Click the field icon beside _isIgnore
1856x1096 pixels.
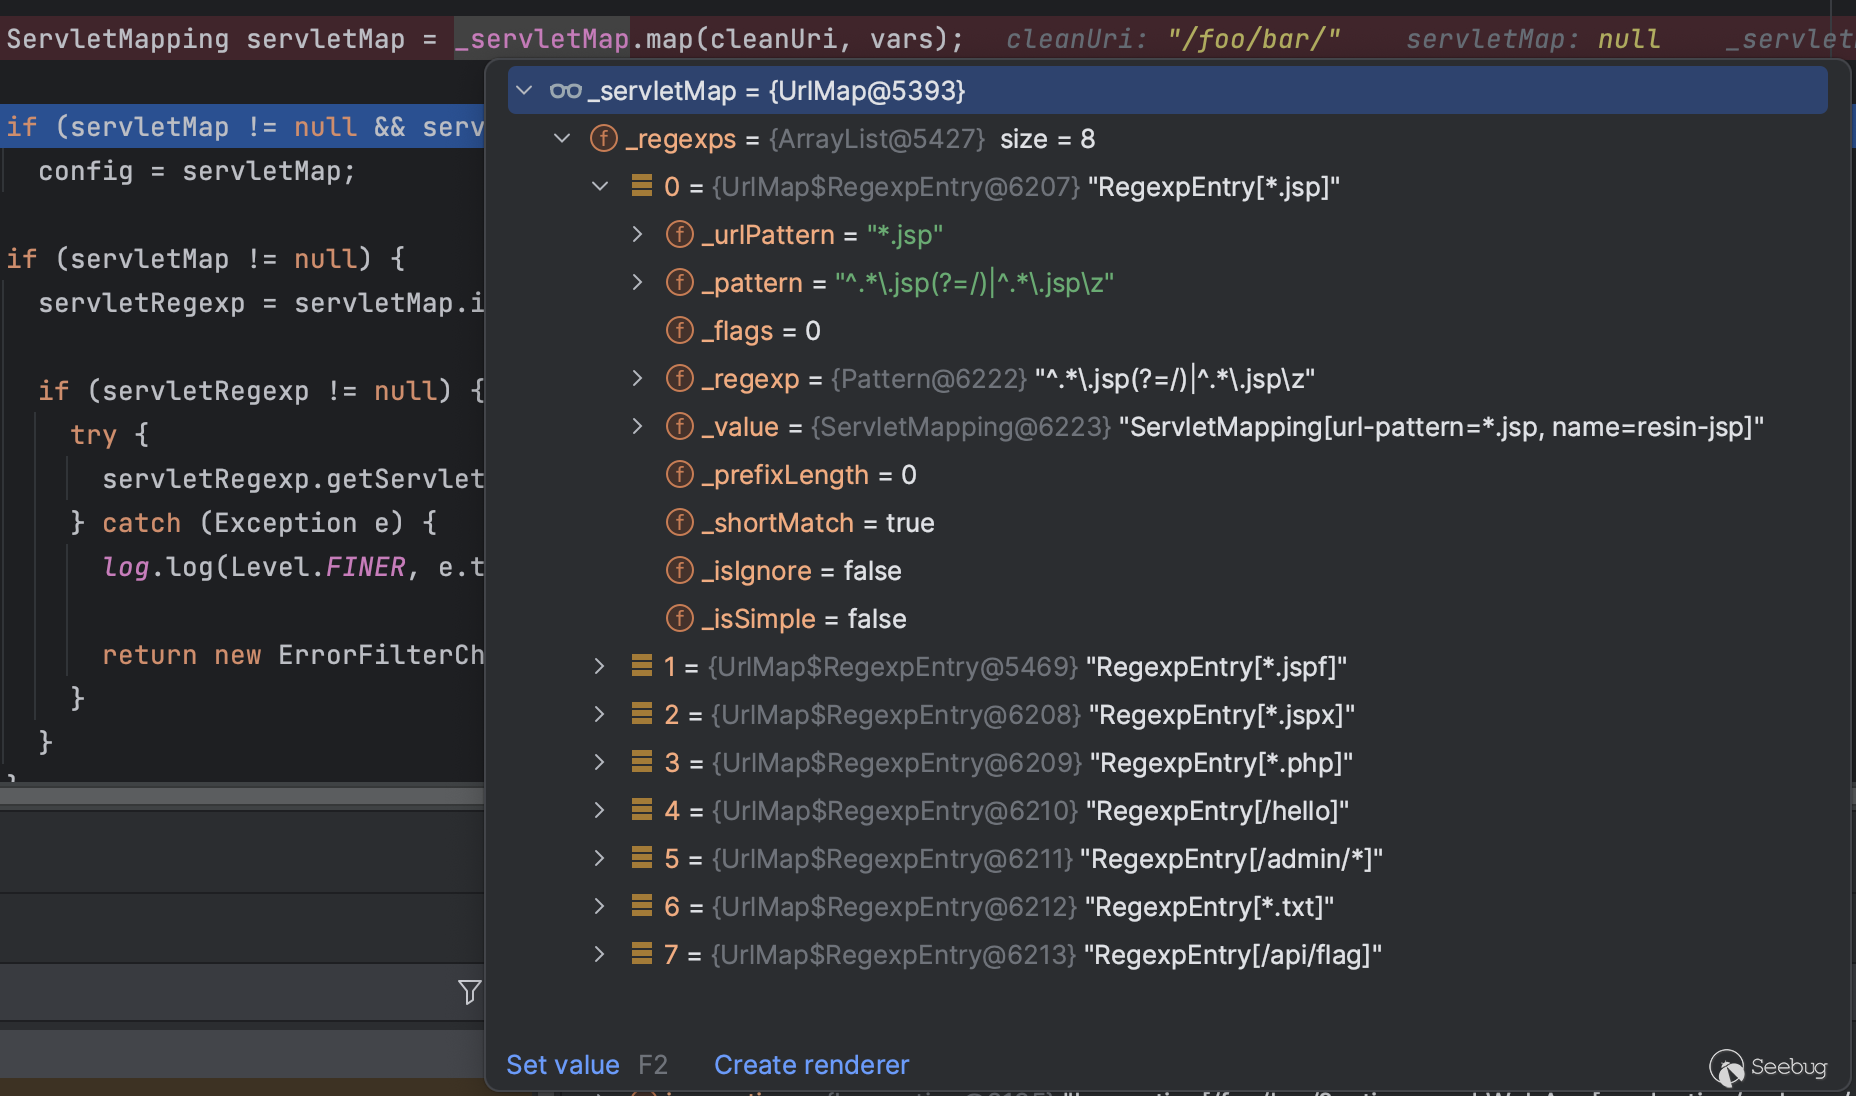click(x=679, y=571)
